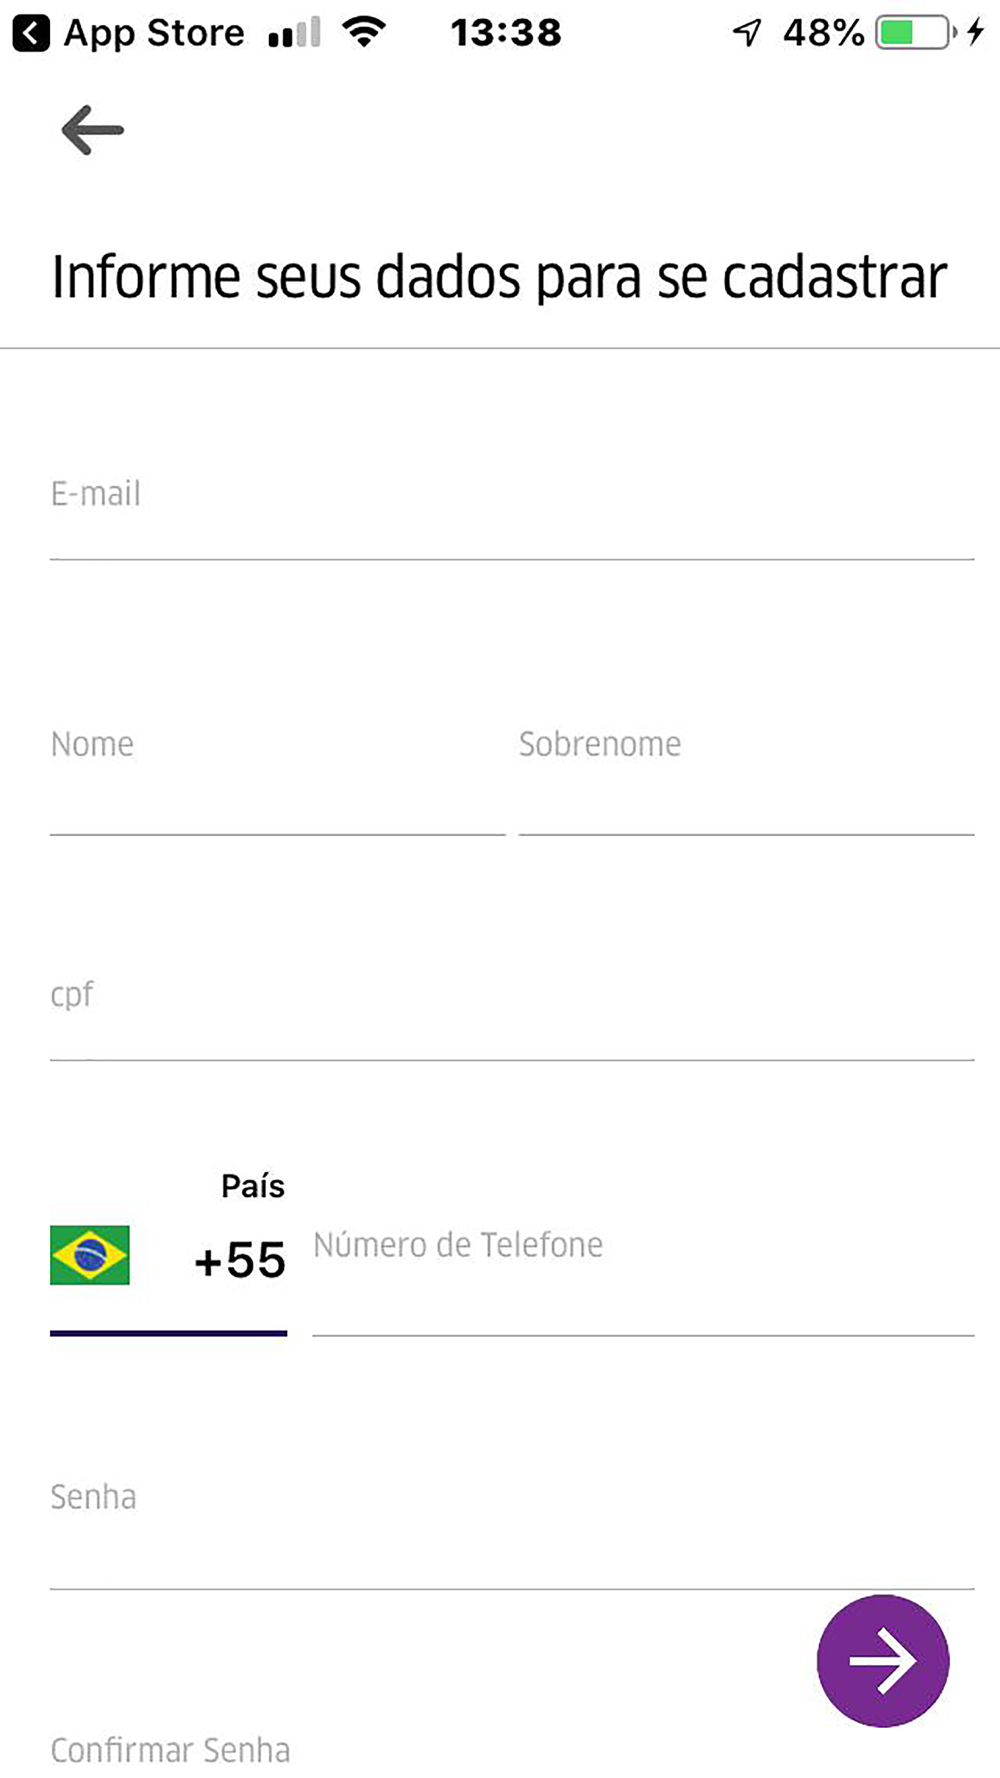Return to App Store via status bar
This screenshot has height=1778, width=1000.
click(130, 33)
